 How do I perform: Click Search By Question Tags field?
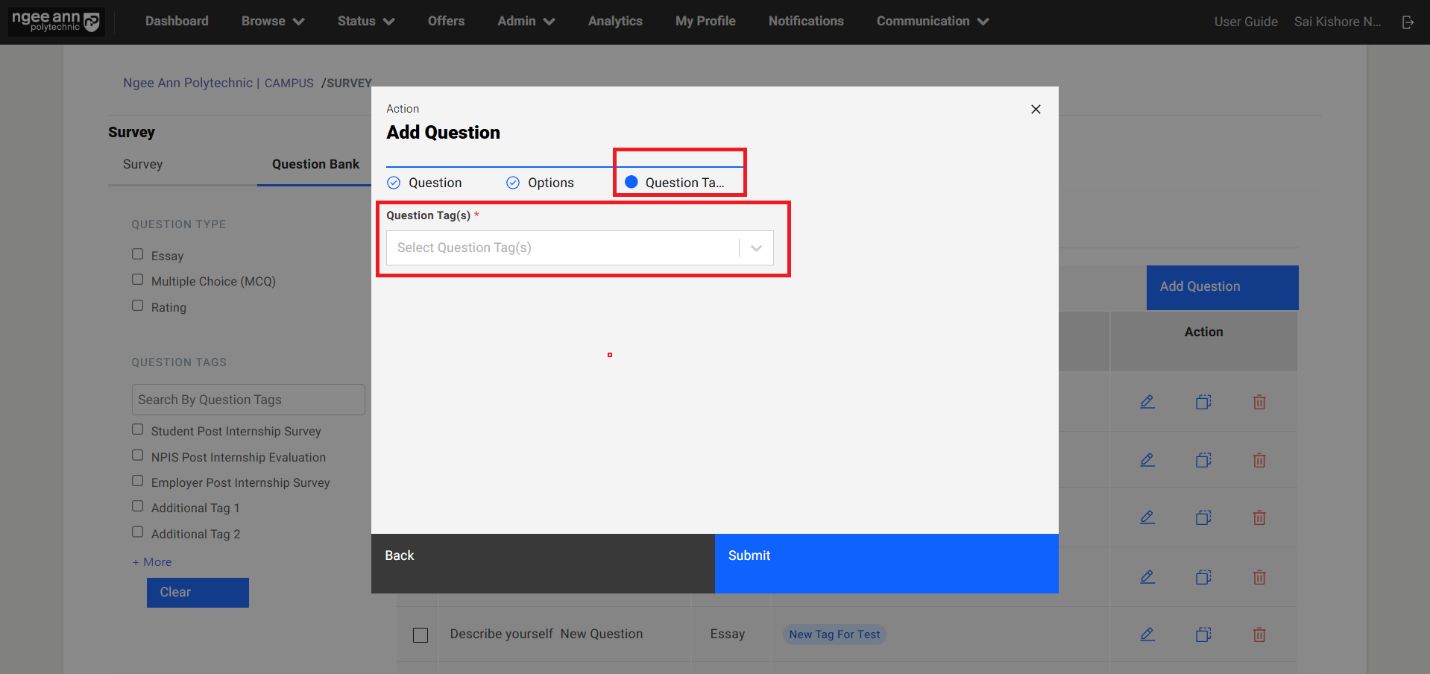[248, 399]
